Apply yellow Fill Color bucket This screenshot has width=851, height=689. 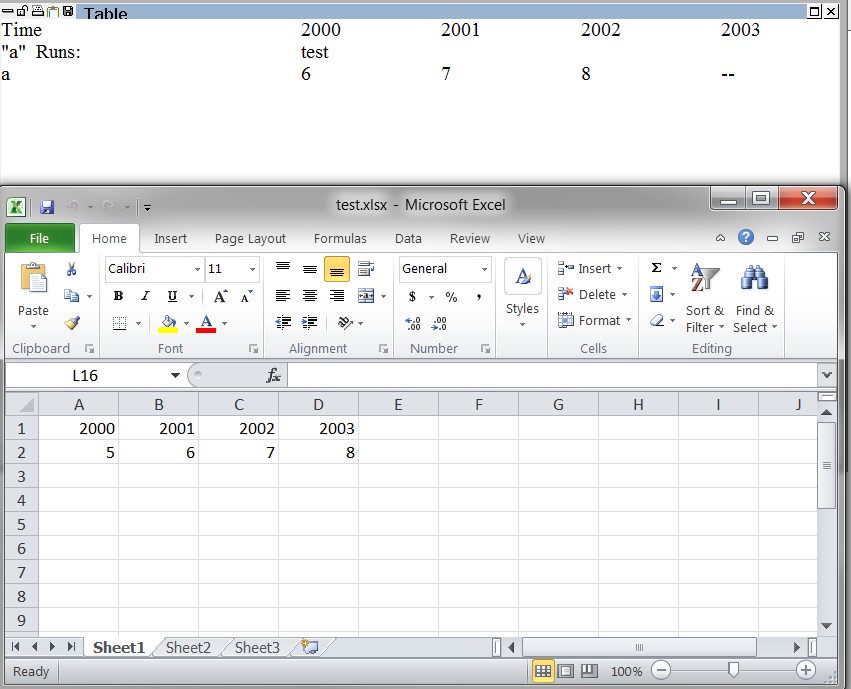tap(168, 323)
